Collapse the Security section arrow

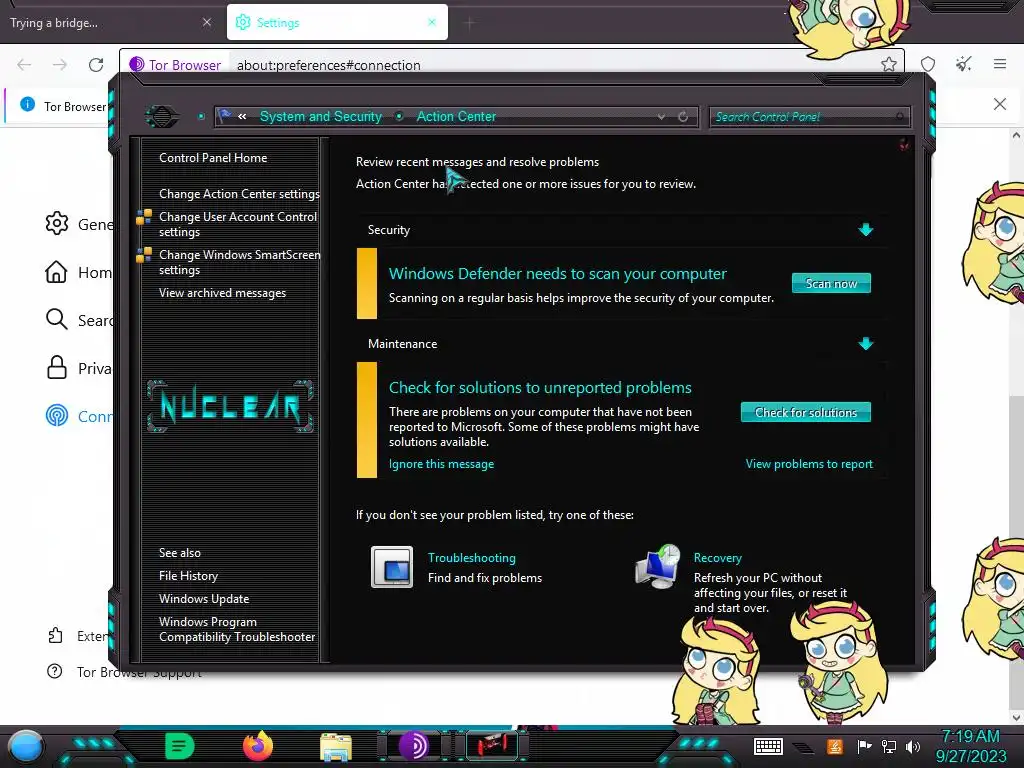coord(866,229)
